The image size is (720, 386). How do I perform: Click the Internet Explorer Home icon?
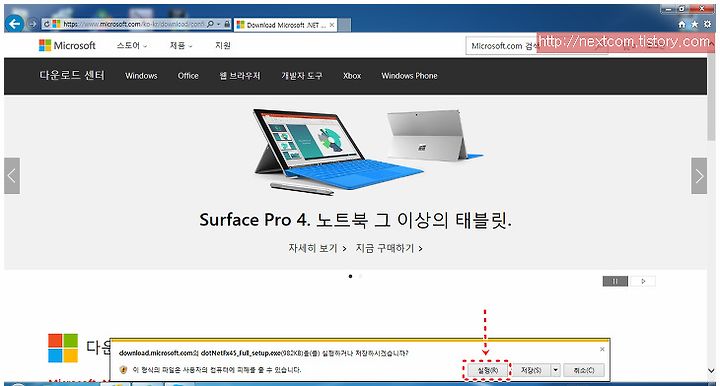point(682,24)
